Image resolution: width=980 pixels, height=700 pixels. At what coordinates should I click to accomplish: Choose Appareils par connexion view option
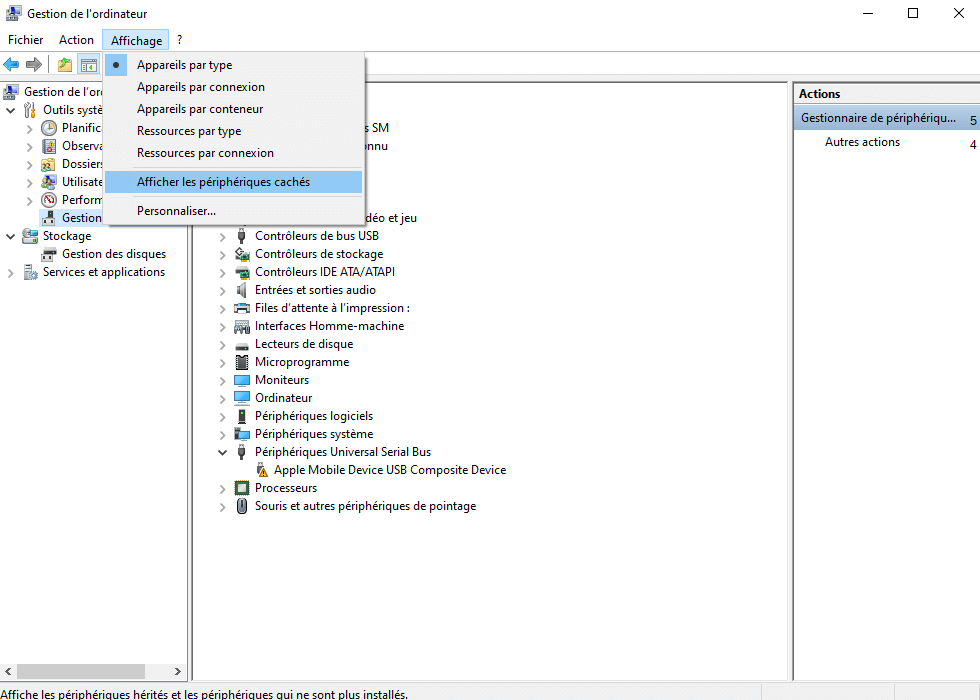click(200, 87)
